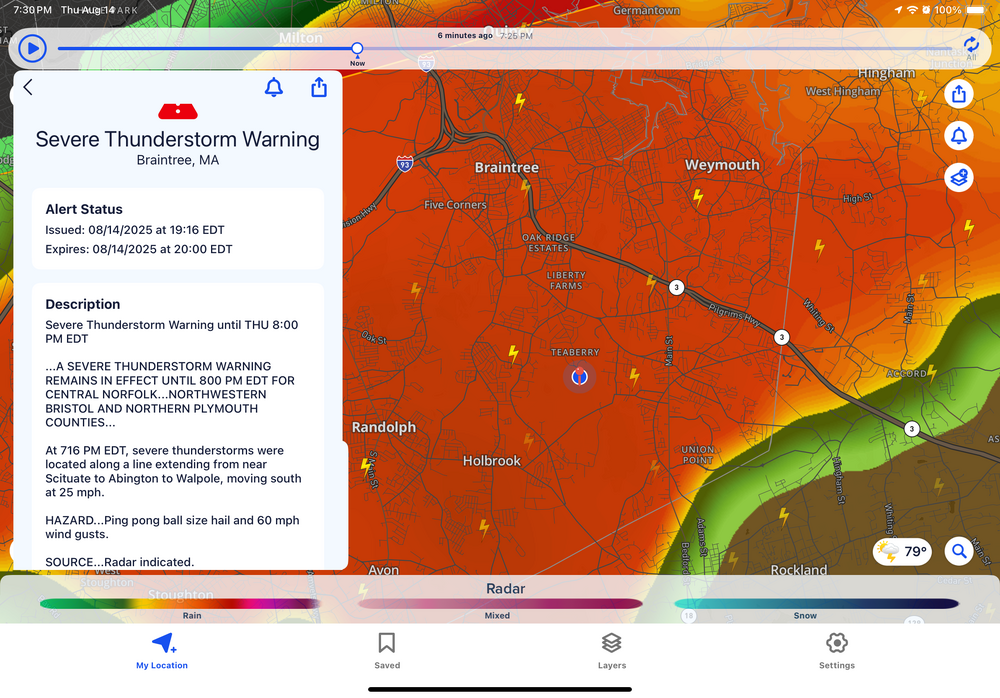This screenshot has width=1000, height=698.
Task: Tap the Alert Status heading
Action: [x=84, y=209]
